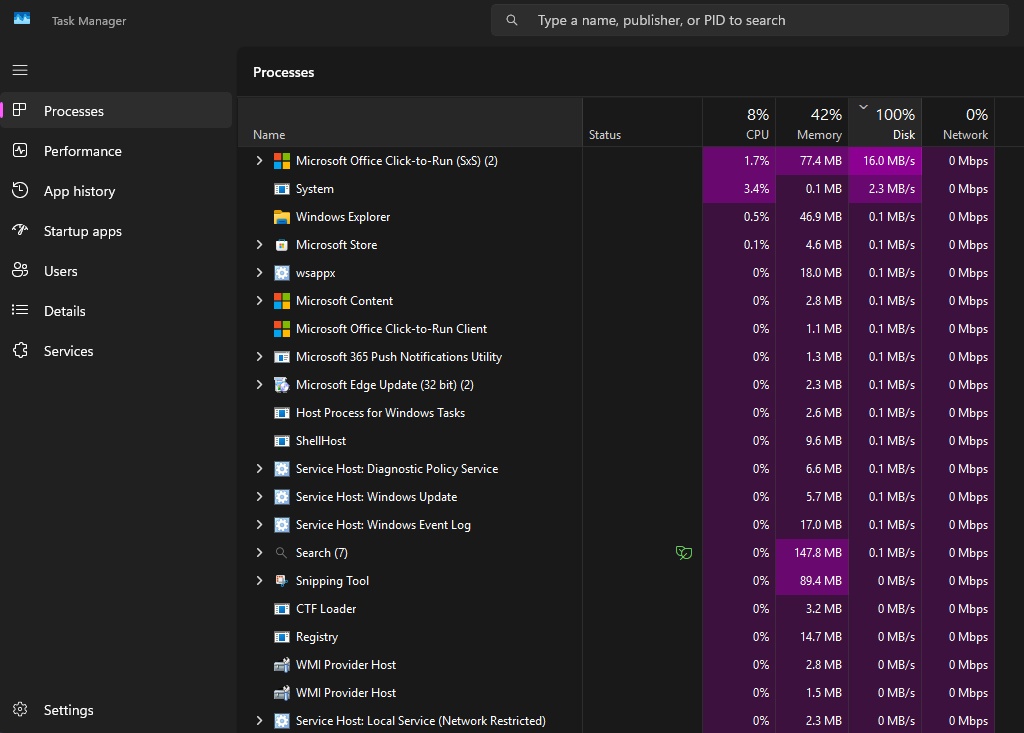The width and height of the screenshot is (1024, 733).
Task: Open the Services page
Action: click(x=116, y=351)
